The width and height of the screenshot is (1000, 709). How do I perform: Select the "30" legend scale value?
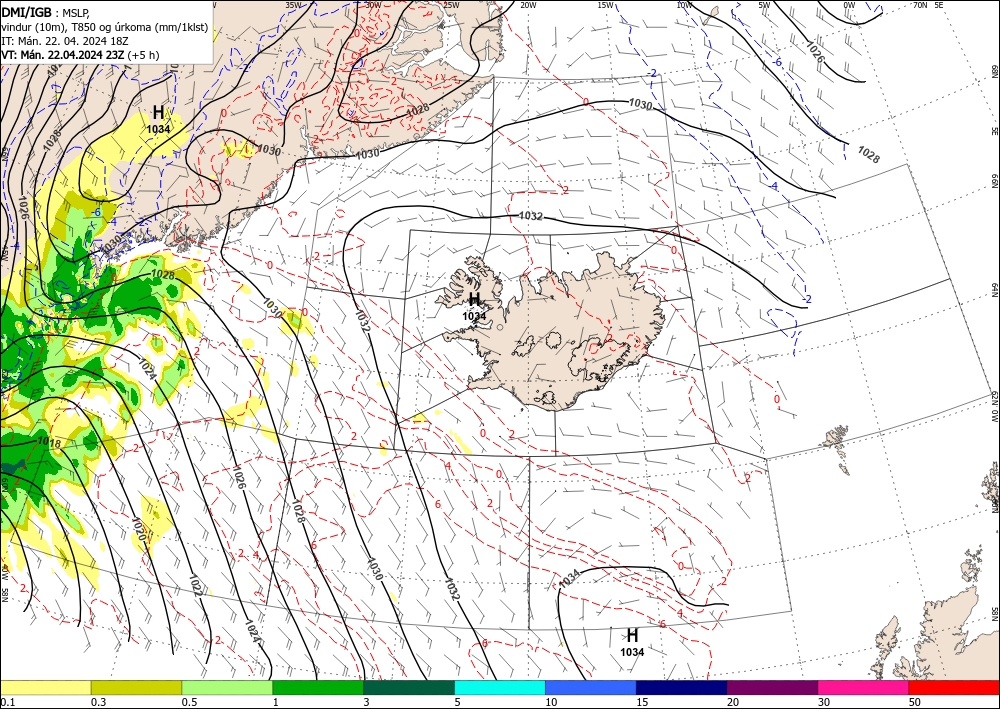tap(825, 702)
